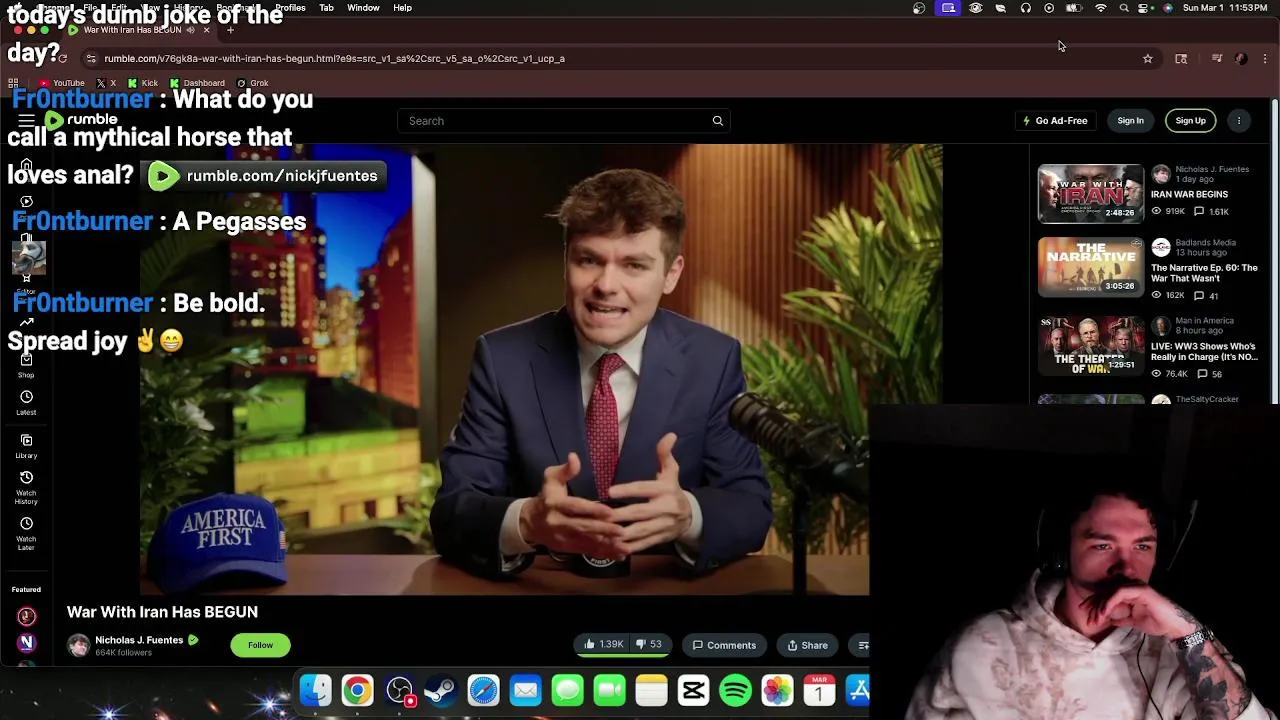
Task: Bookmark this page with the star icon
Action: coord(1148,59)
